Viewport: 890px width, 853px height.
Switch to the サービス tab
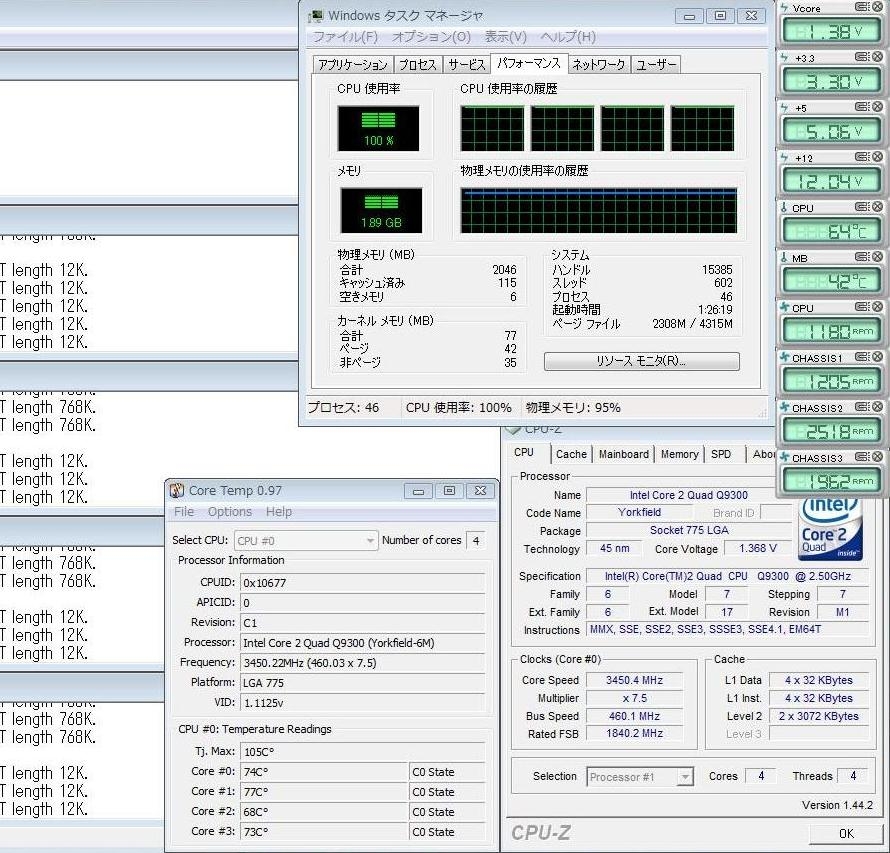pyautogui.click(x=467, y=65)
